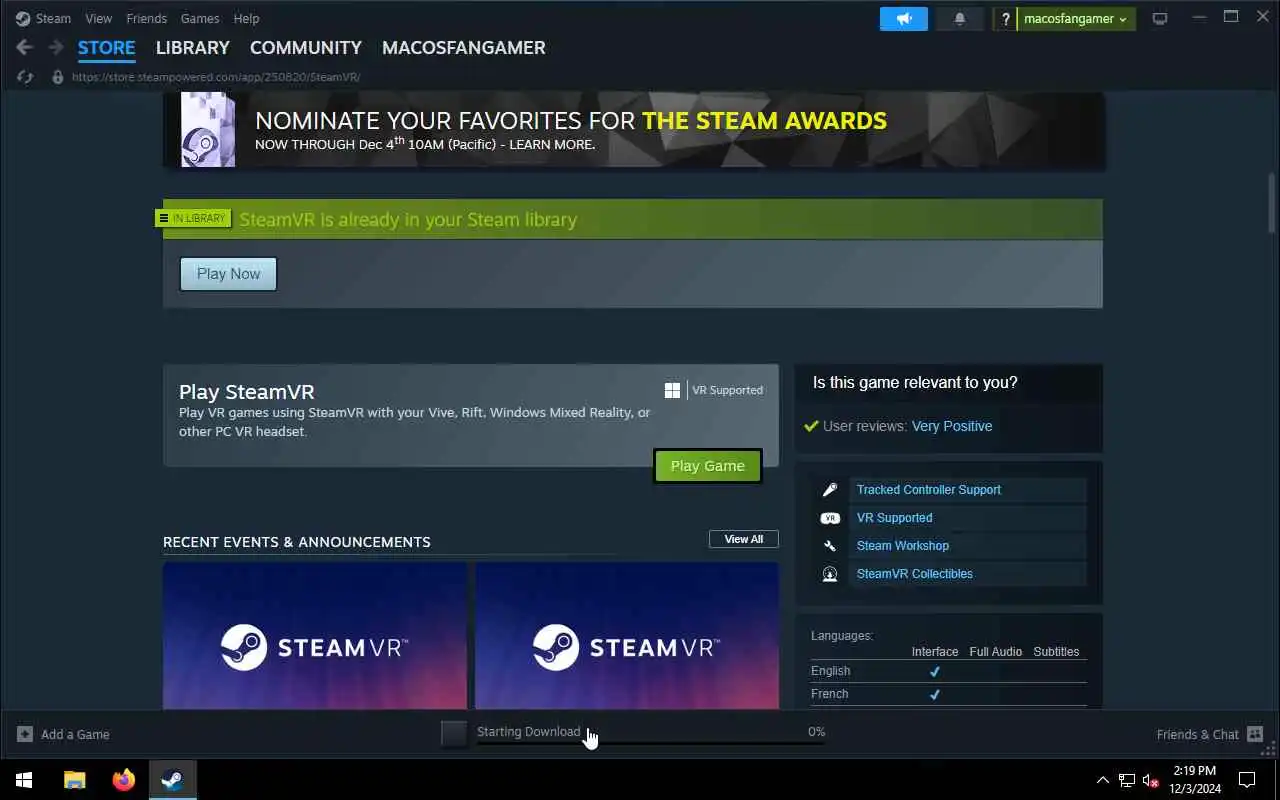Screen dimensions: 1280x800
Task: Open the Help menu
Action: pos(246,18)
